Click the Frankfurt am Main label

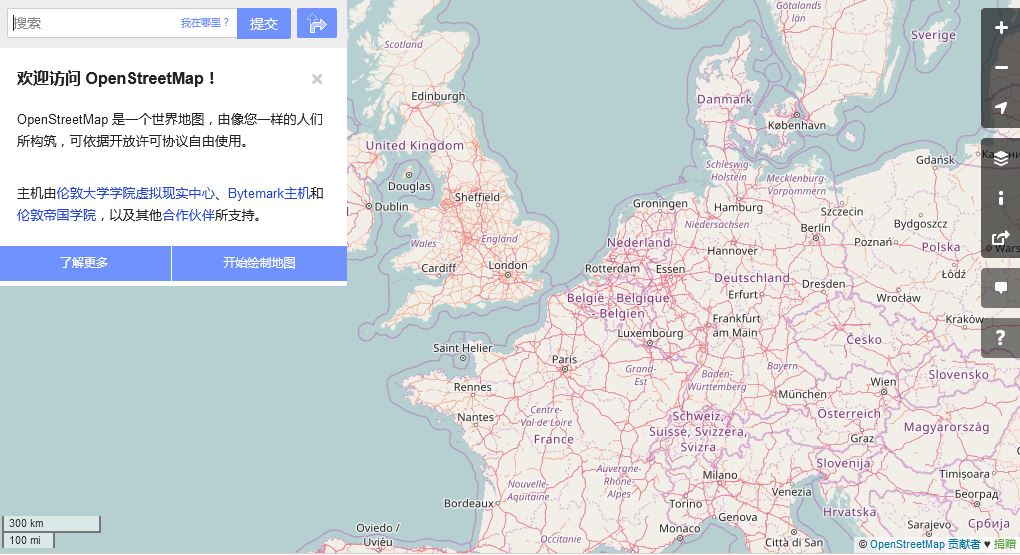click(x=736, y=325)
